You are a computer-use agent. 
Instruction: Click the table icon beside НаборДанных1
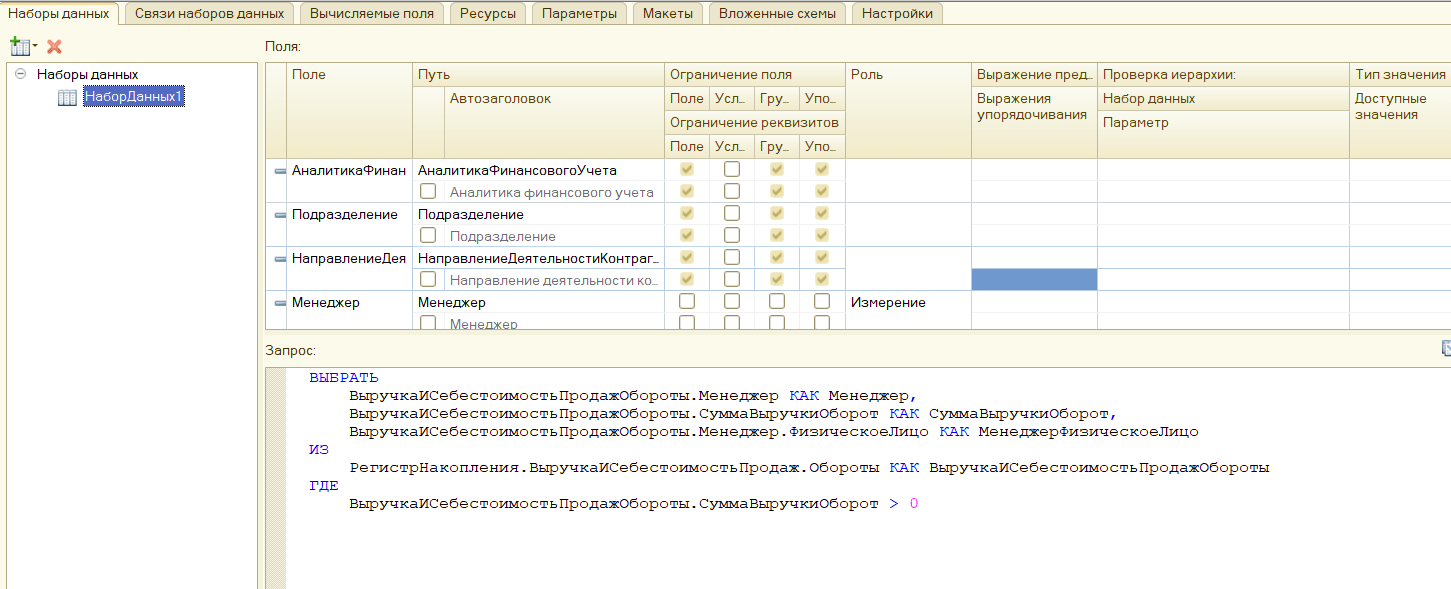(67, 97)
